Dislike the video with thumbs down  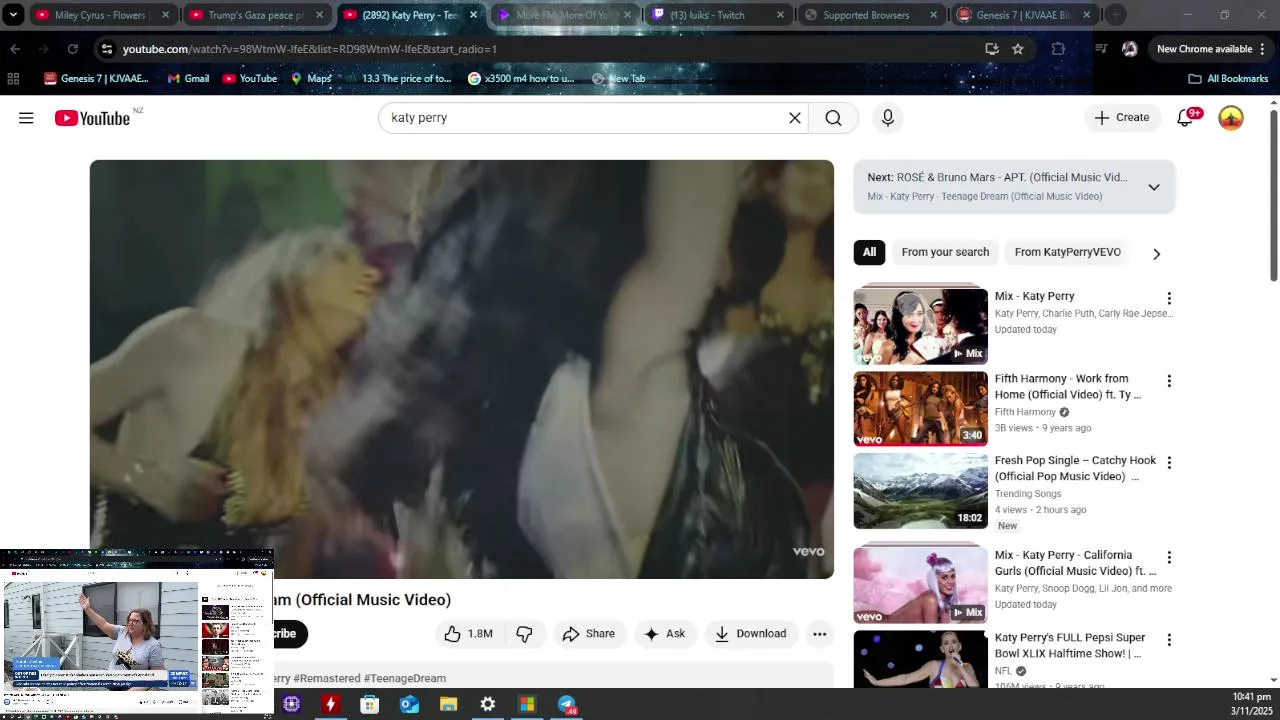click(x=524, y=634)
